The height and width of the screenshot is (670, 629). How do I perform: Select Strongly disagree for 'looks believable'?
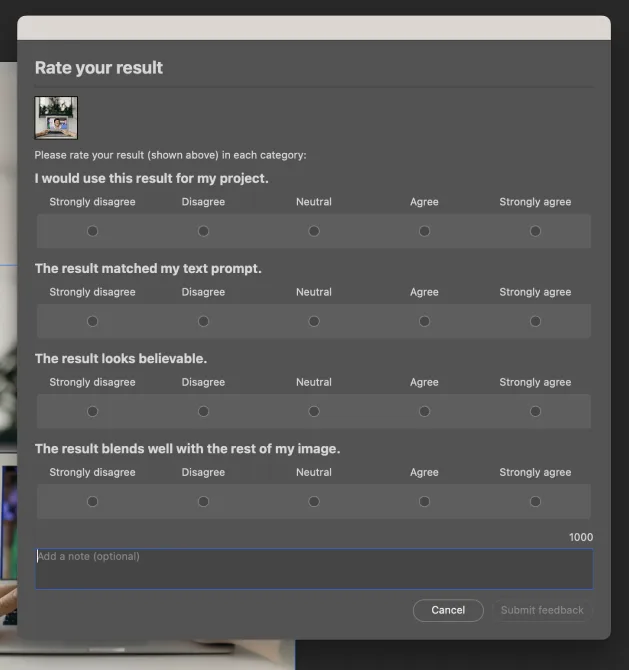point(92,411)
